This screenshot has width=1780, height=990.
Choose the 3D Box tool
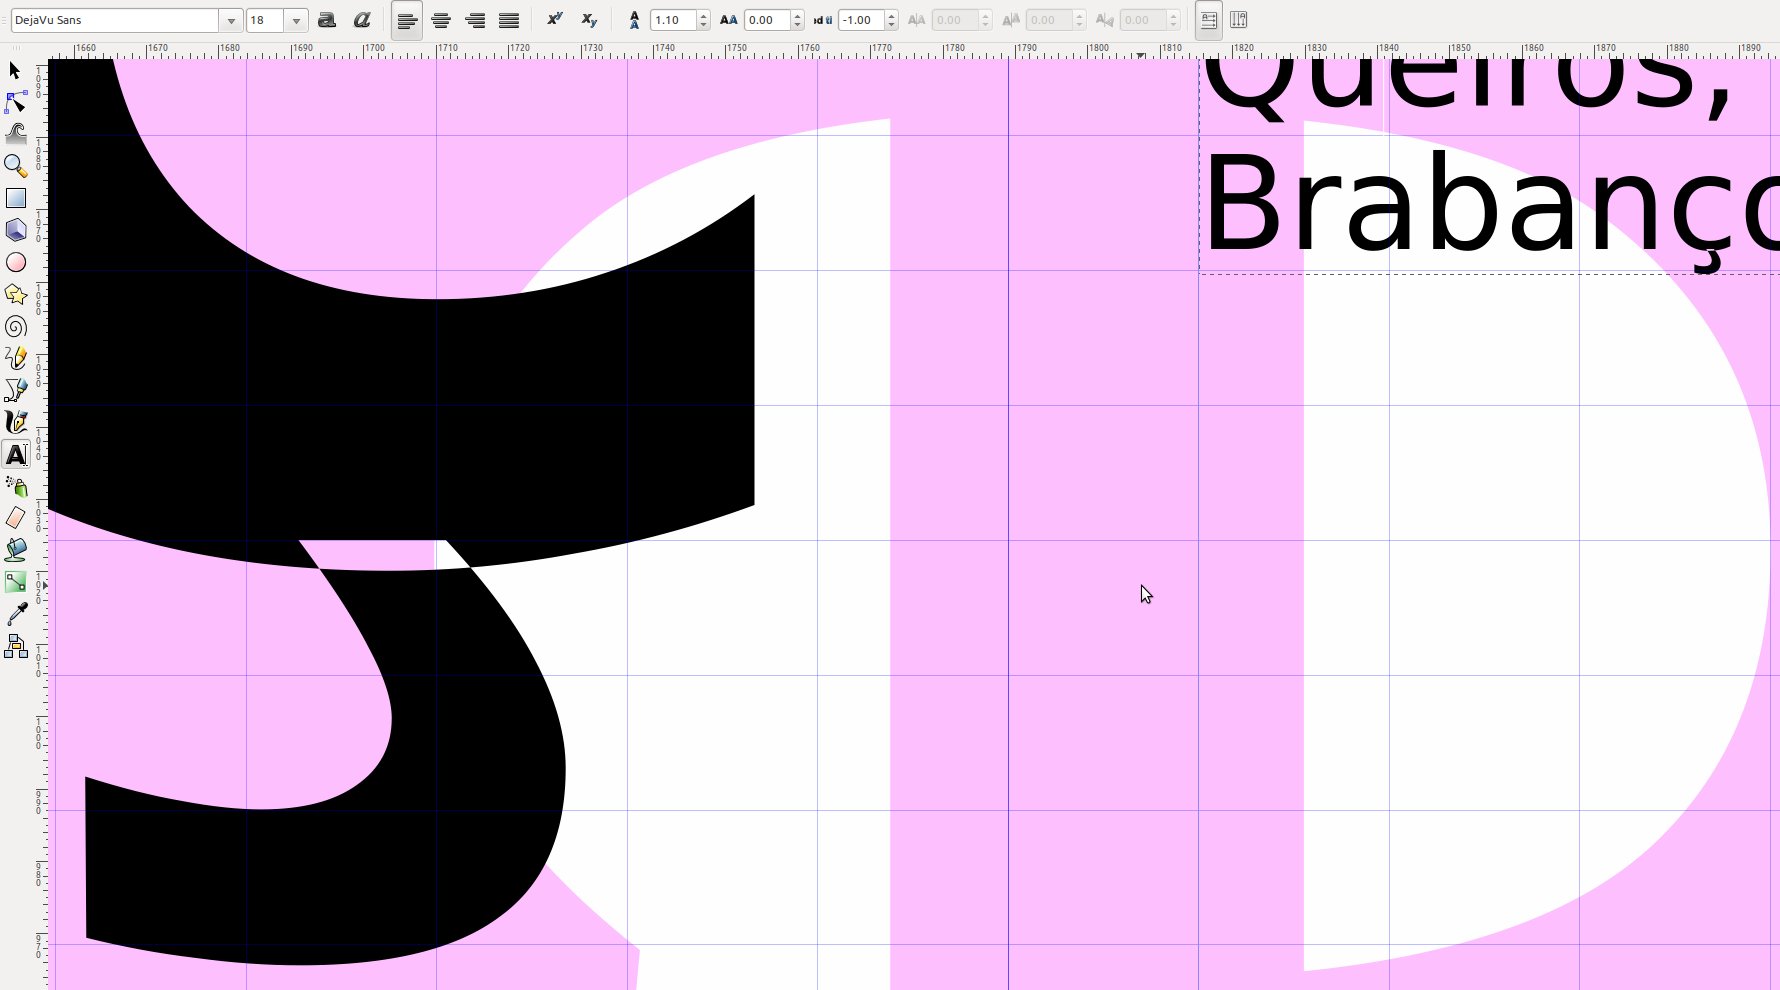click(x=16, y=230)
